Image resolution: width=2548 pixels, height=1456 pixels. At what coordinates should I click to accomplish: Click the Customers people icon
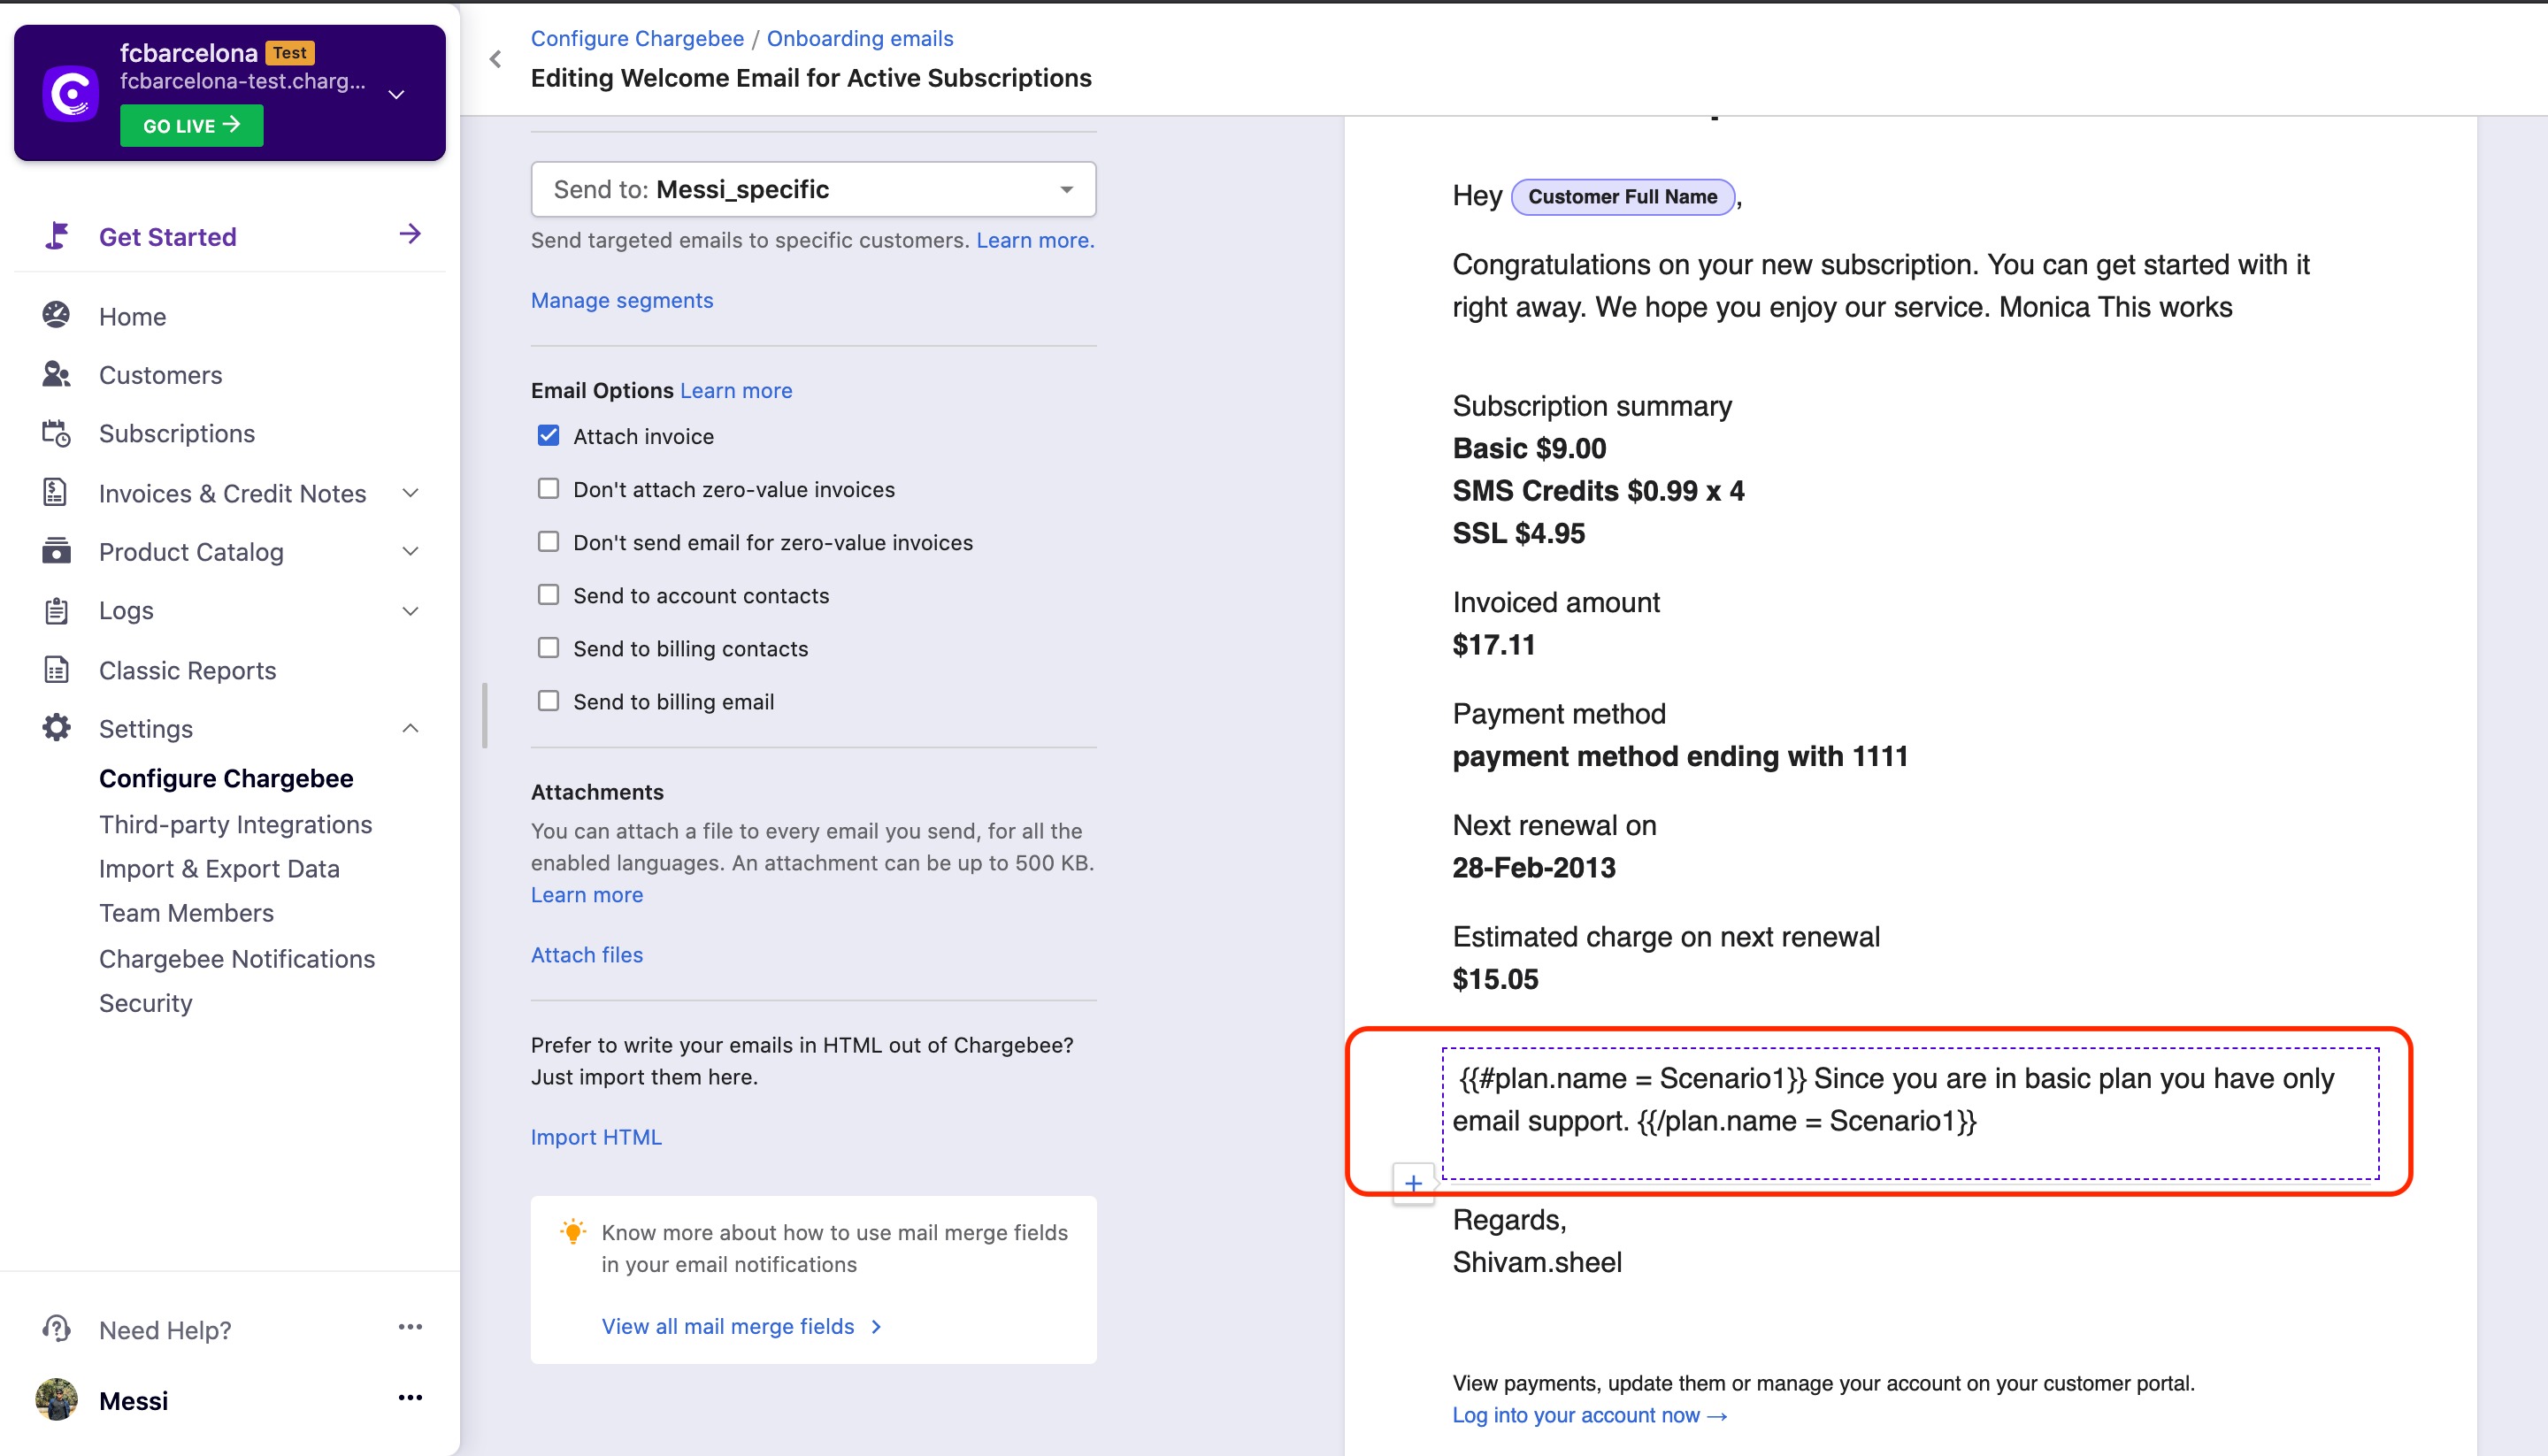coord(56,375)
